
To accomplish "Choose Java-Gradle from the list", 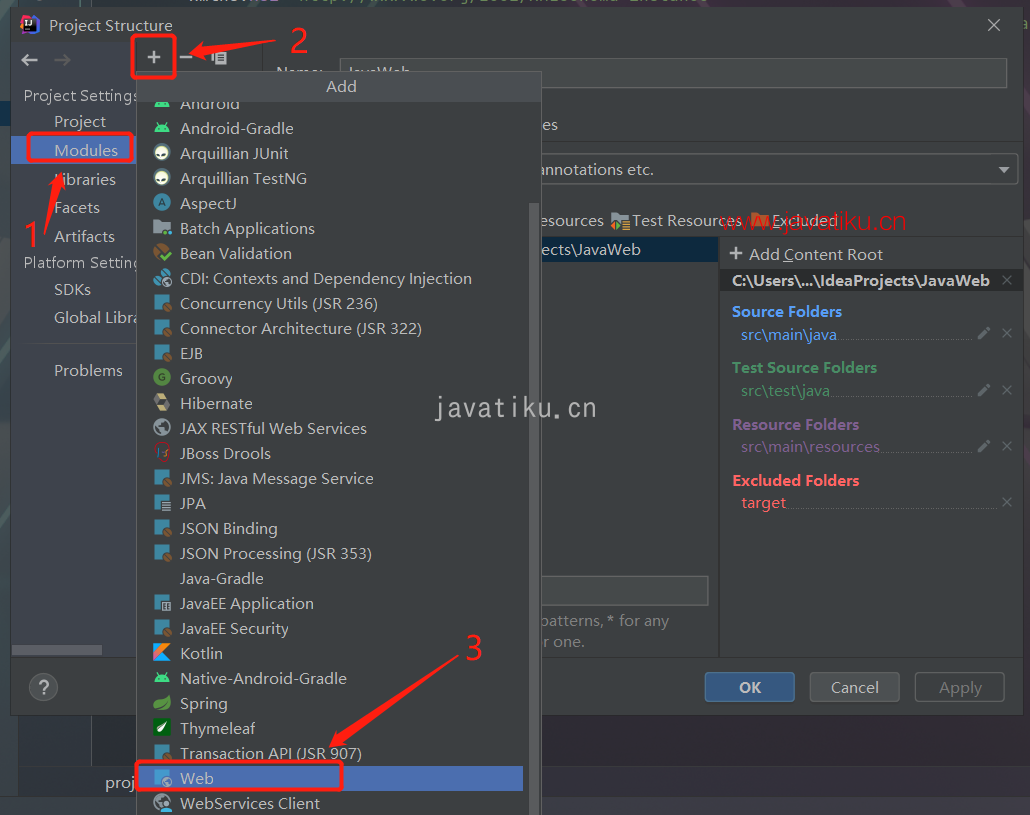I will click(x=330, y=579).
